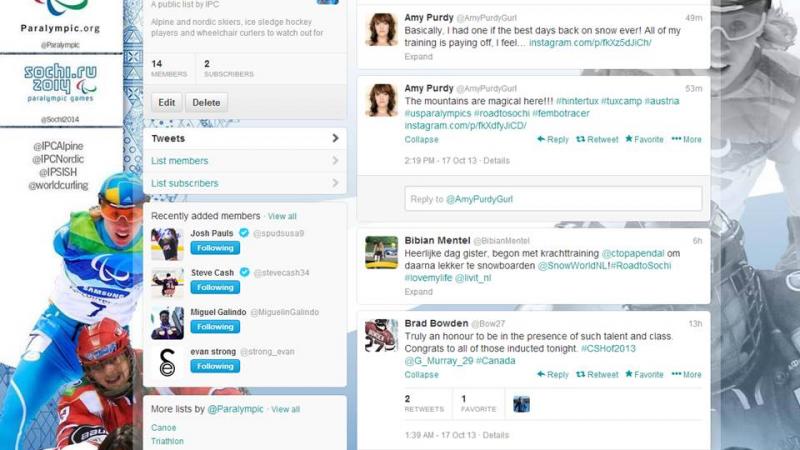Viewport: 800px width, 450px height.
Task: Click the Miguel Galindo name
Action: click(x=218, y=312)
